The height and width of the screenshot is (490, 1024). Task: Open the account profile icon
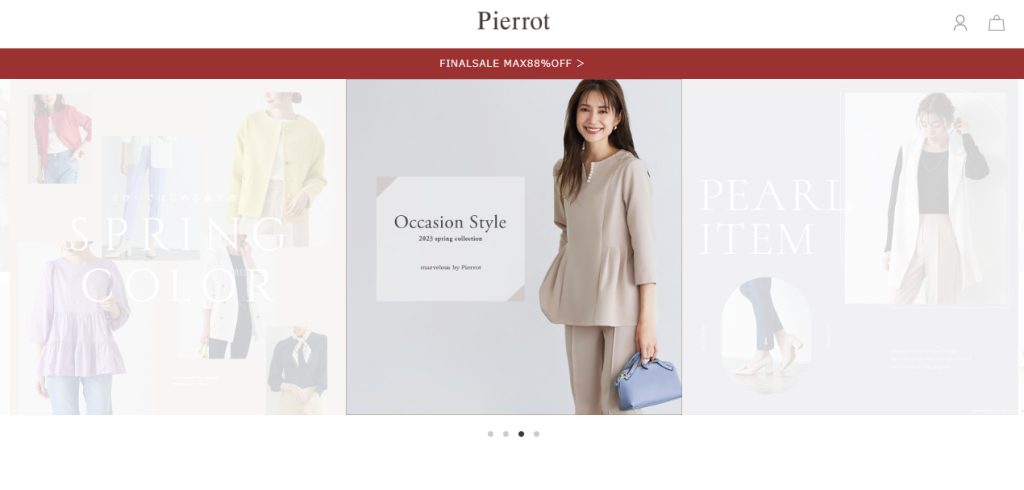(x=960, y=23)
